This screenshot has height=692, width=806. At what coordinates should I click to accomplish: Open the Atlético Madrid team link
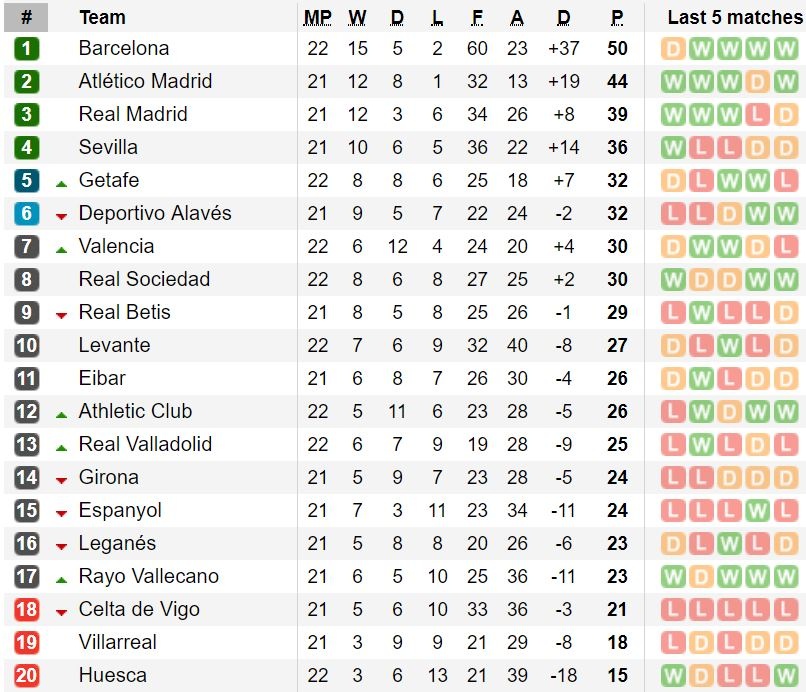pos(145,82)
